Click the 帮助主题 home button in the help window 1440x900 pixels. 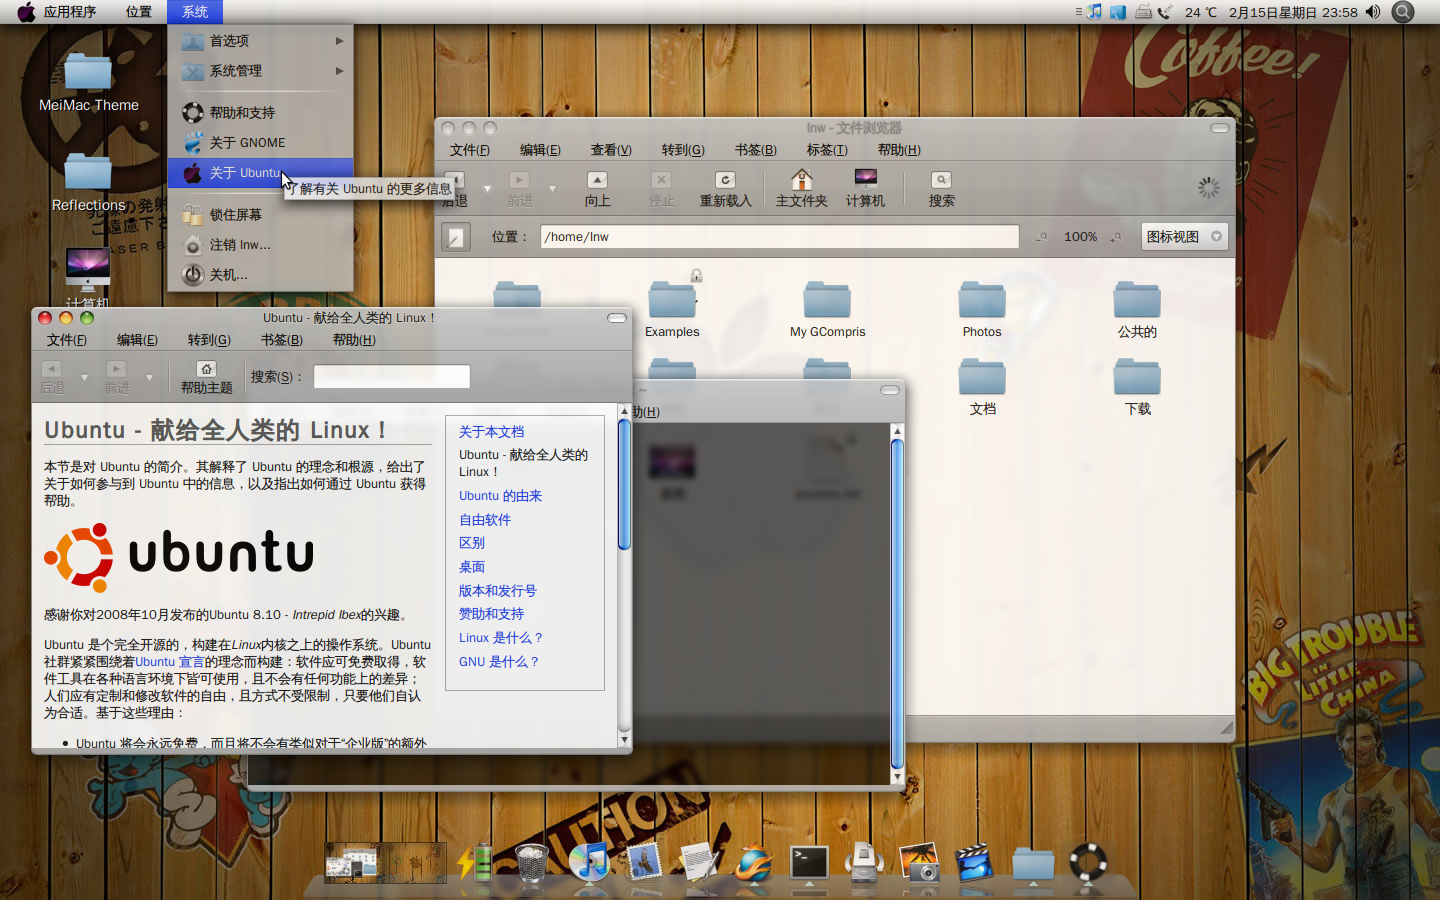[206, 377]
